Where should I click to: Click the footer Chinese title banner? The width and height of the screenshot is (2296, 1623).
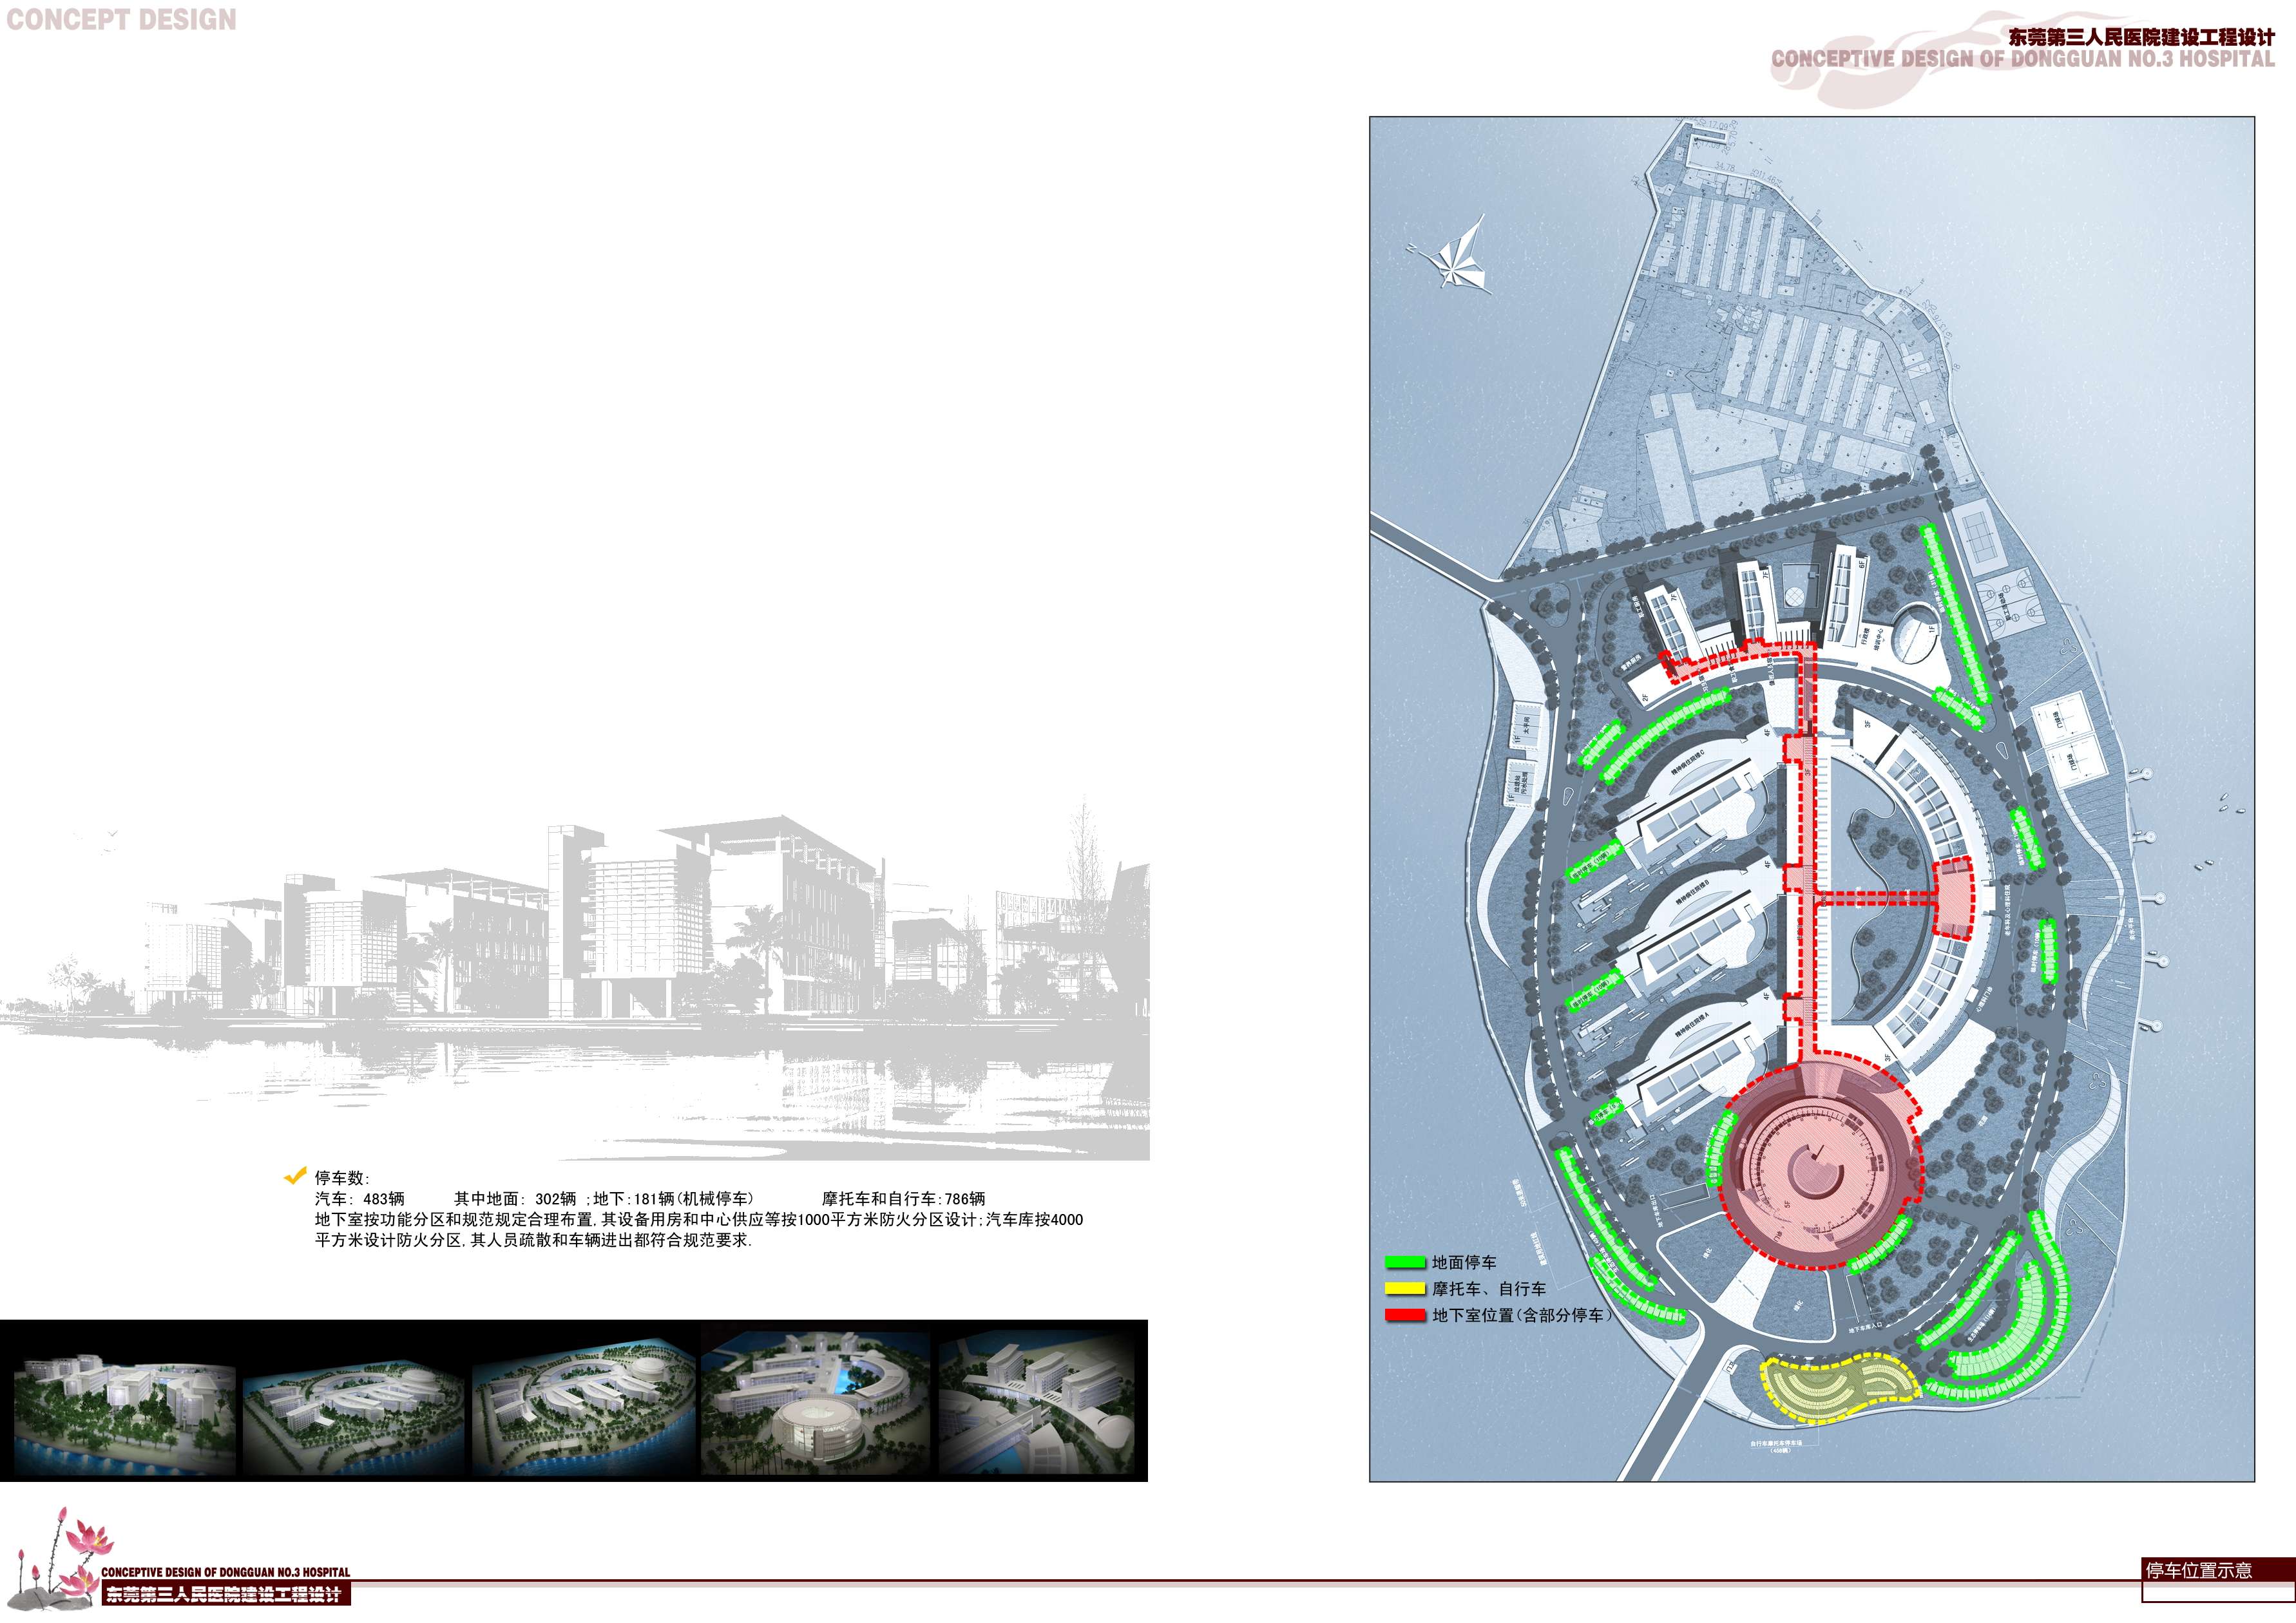pyautogui.click(x=226, y=1594)
